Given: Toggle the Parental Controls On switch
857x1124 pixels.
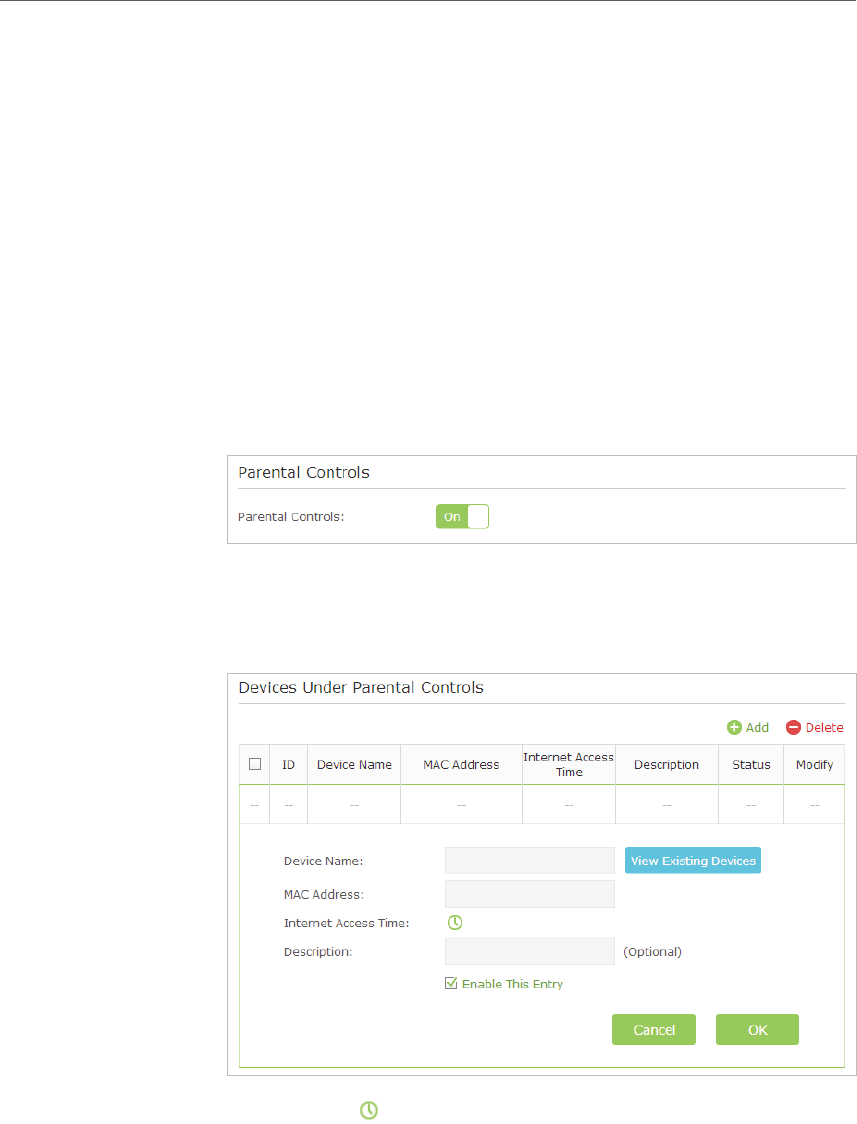Looking at the screenshot, I should click(x=462, y=517).
